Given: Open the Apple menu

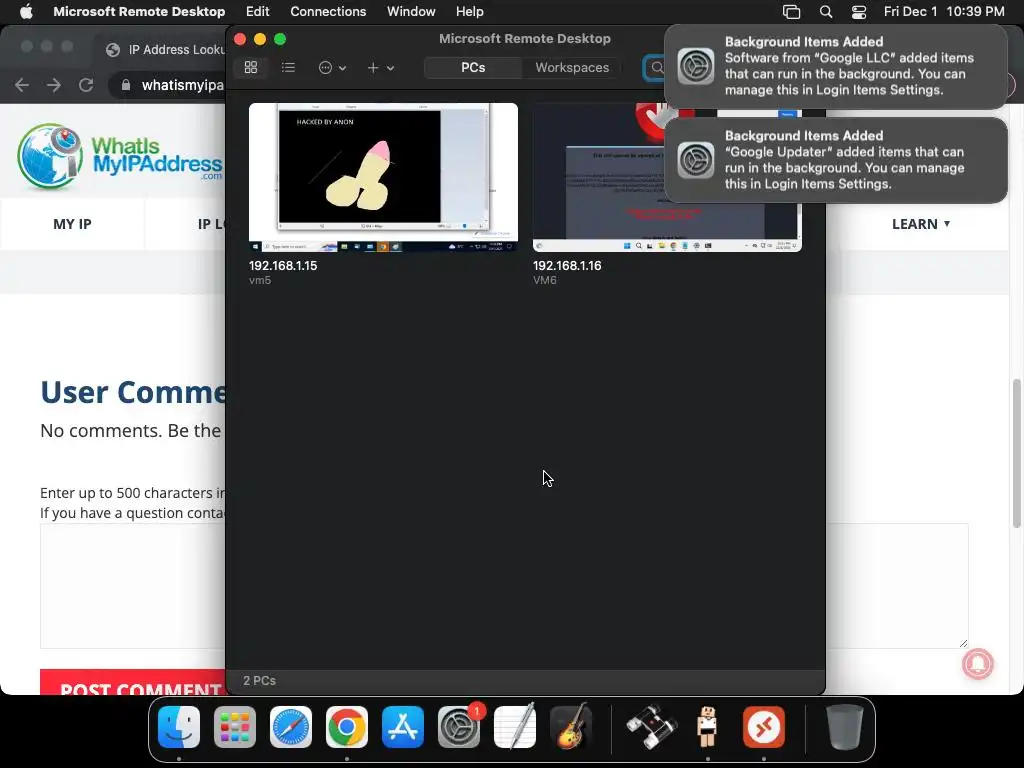Looking at the screenshot, I should tap(26, 11).
